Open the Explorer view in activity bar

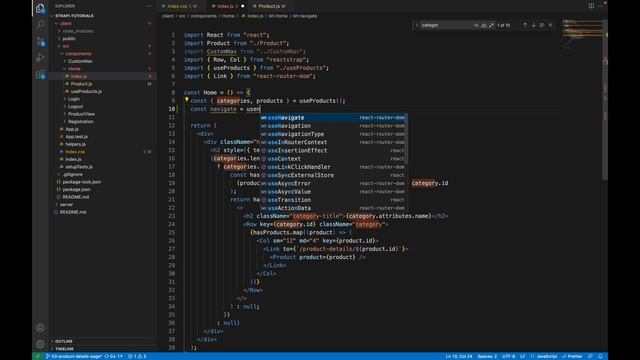[x=40, y=8]
